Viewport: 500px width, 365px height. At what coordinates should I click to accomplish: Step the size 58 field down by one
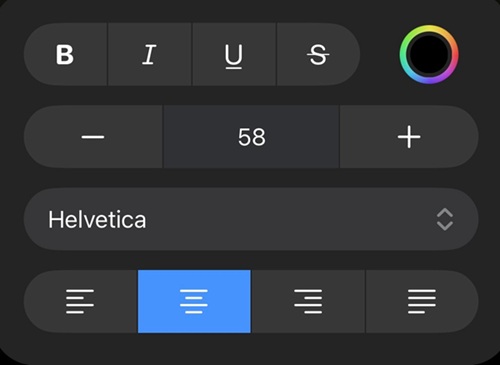93,137
